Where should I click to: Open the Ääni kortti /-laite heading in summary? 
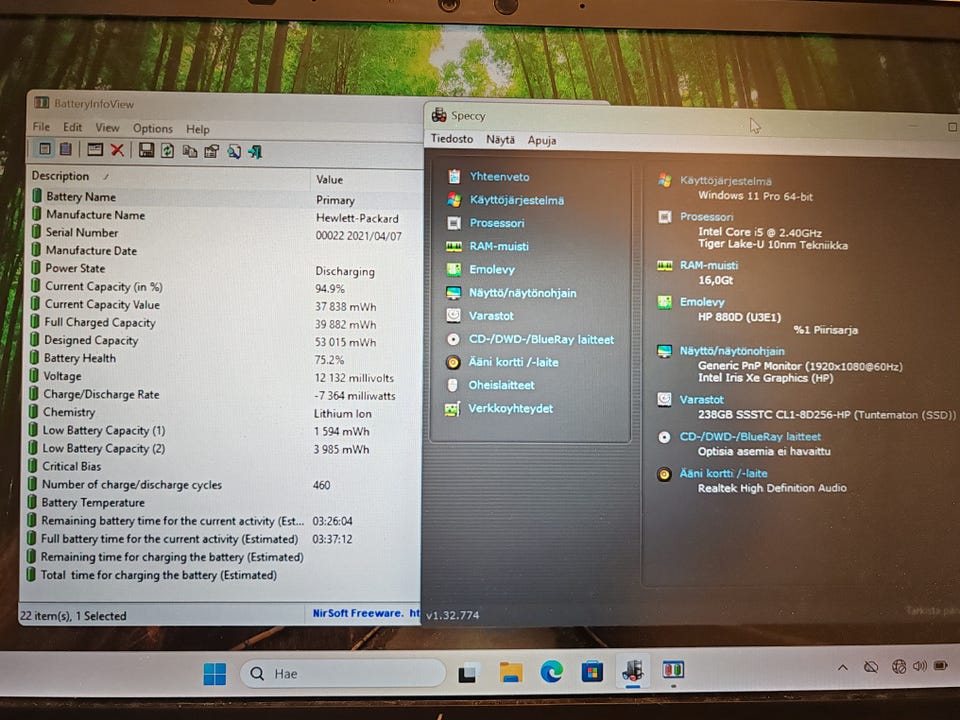(723, 473)
